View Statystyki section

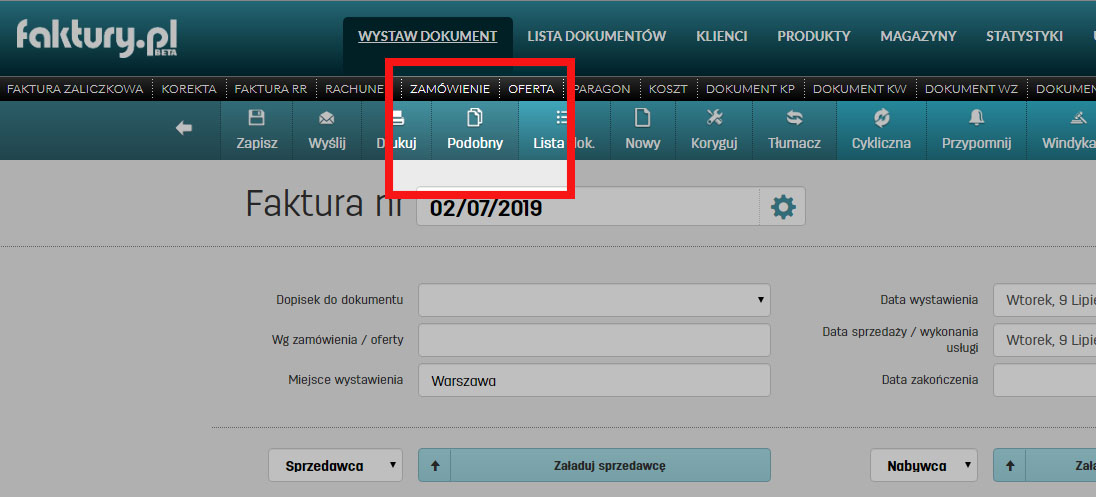click(x=1024, y=36)
